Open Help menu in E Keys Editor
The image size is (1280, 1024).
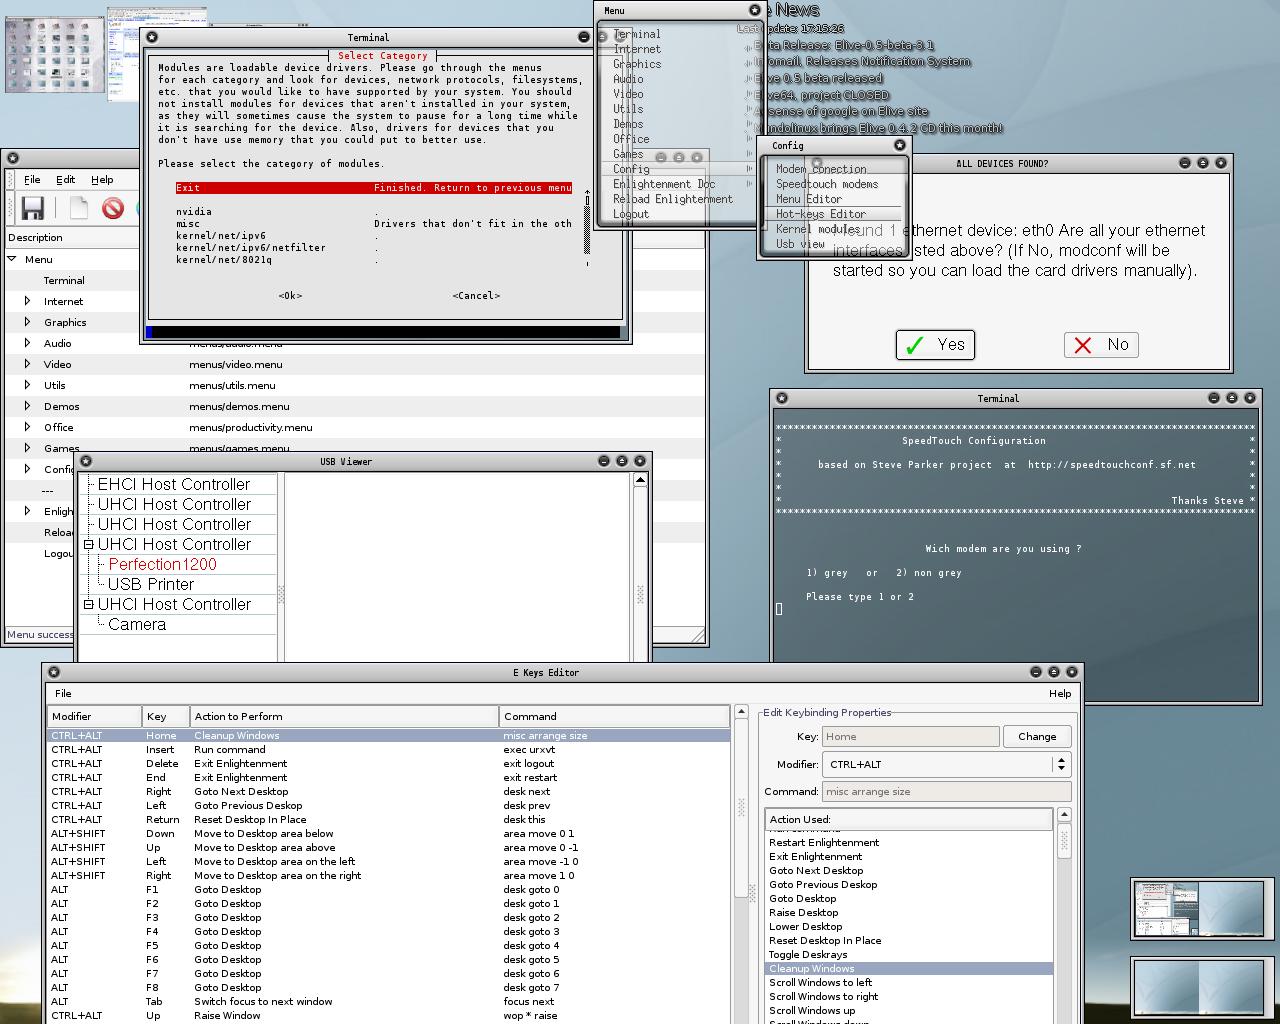[1060, 693]
